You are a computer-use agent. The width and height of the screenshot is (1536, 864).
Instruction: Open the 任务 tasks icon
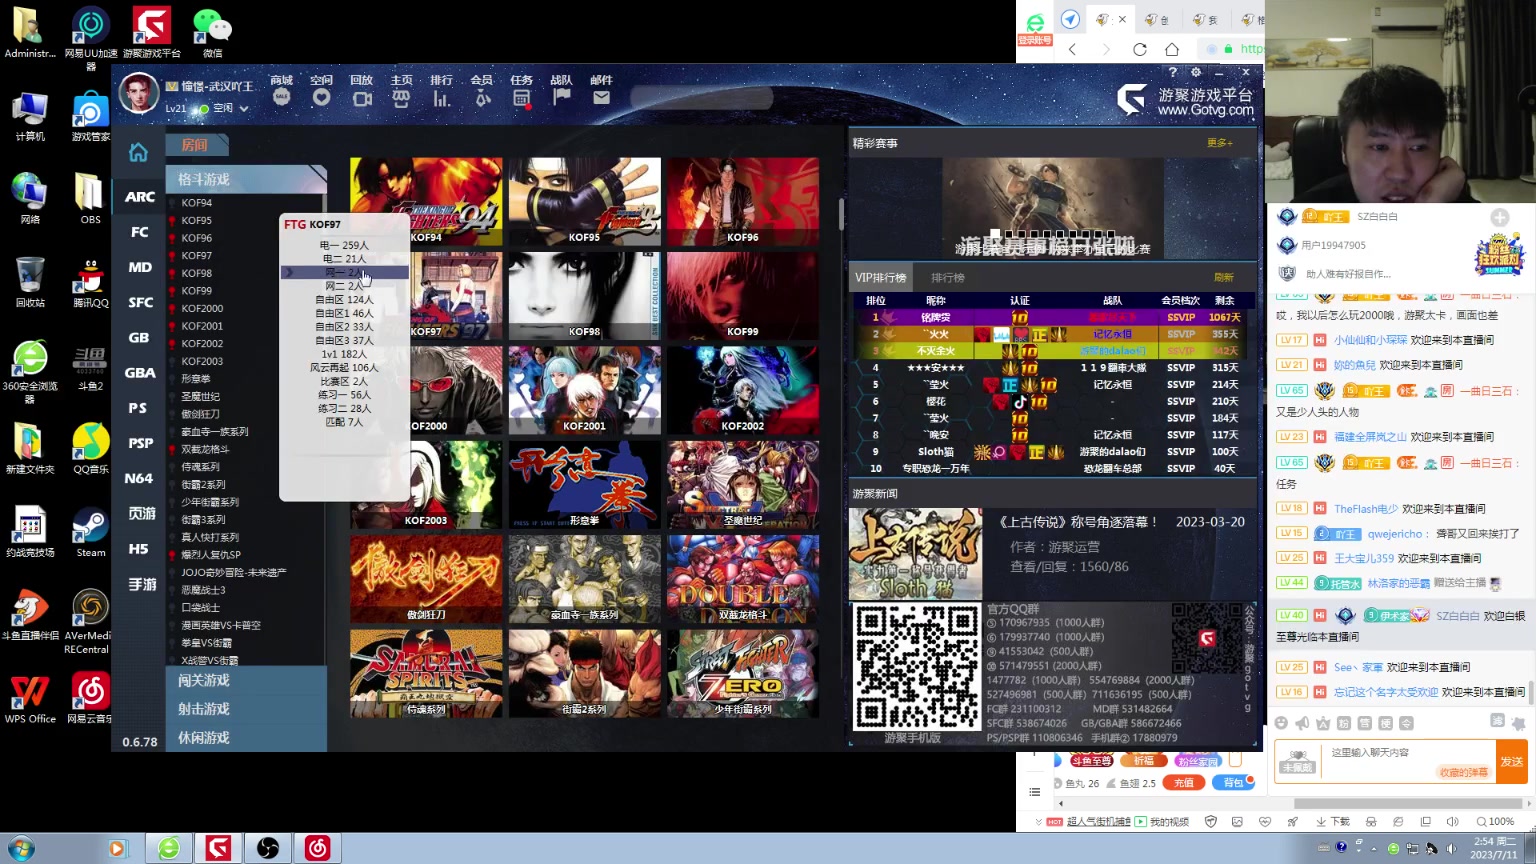pos(521,98)
